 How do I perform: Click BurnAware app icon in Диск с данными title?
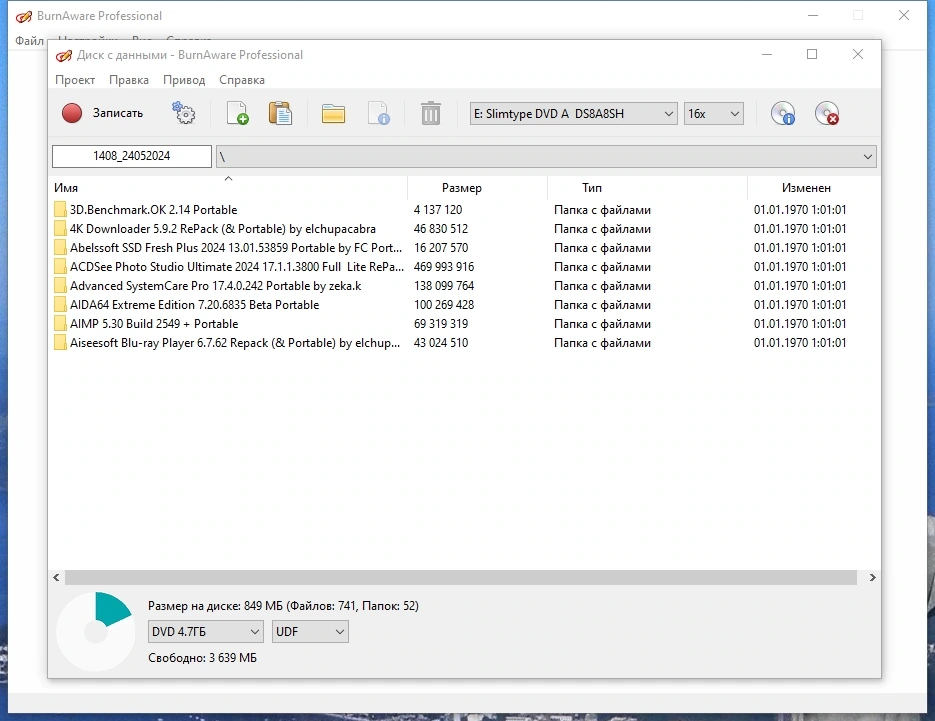63,55
